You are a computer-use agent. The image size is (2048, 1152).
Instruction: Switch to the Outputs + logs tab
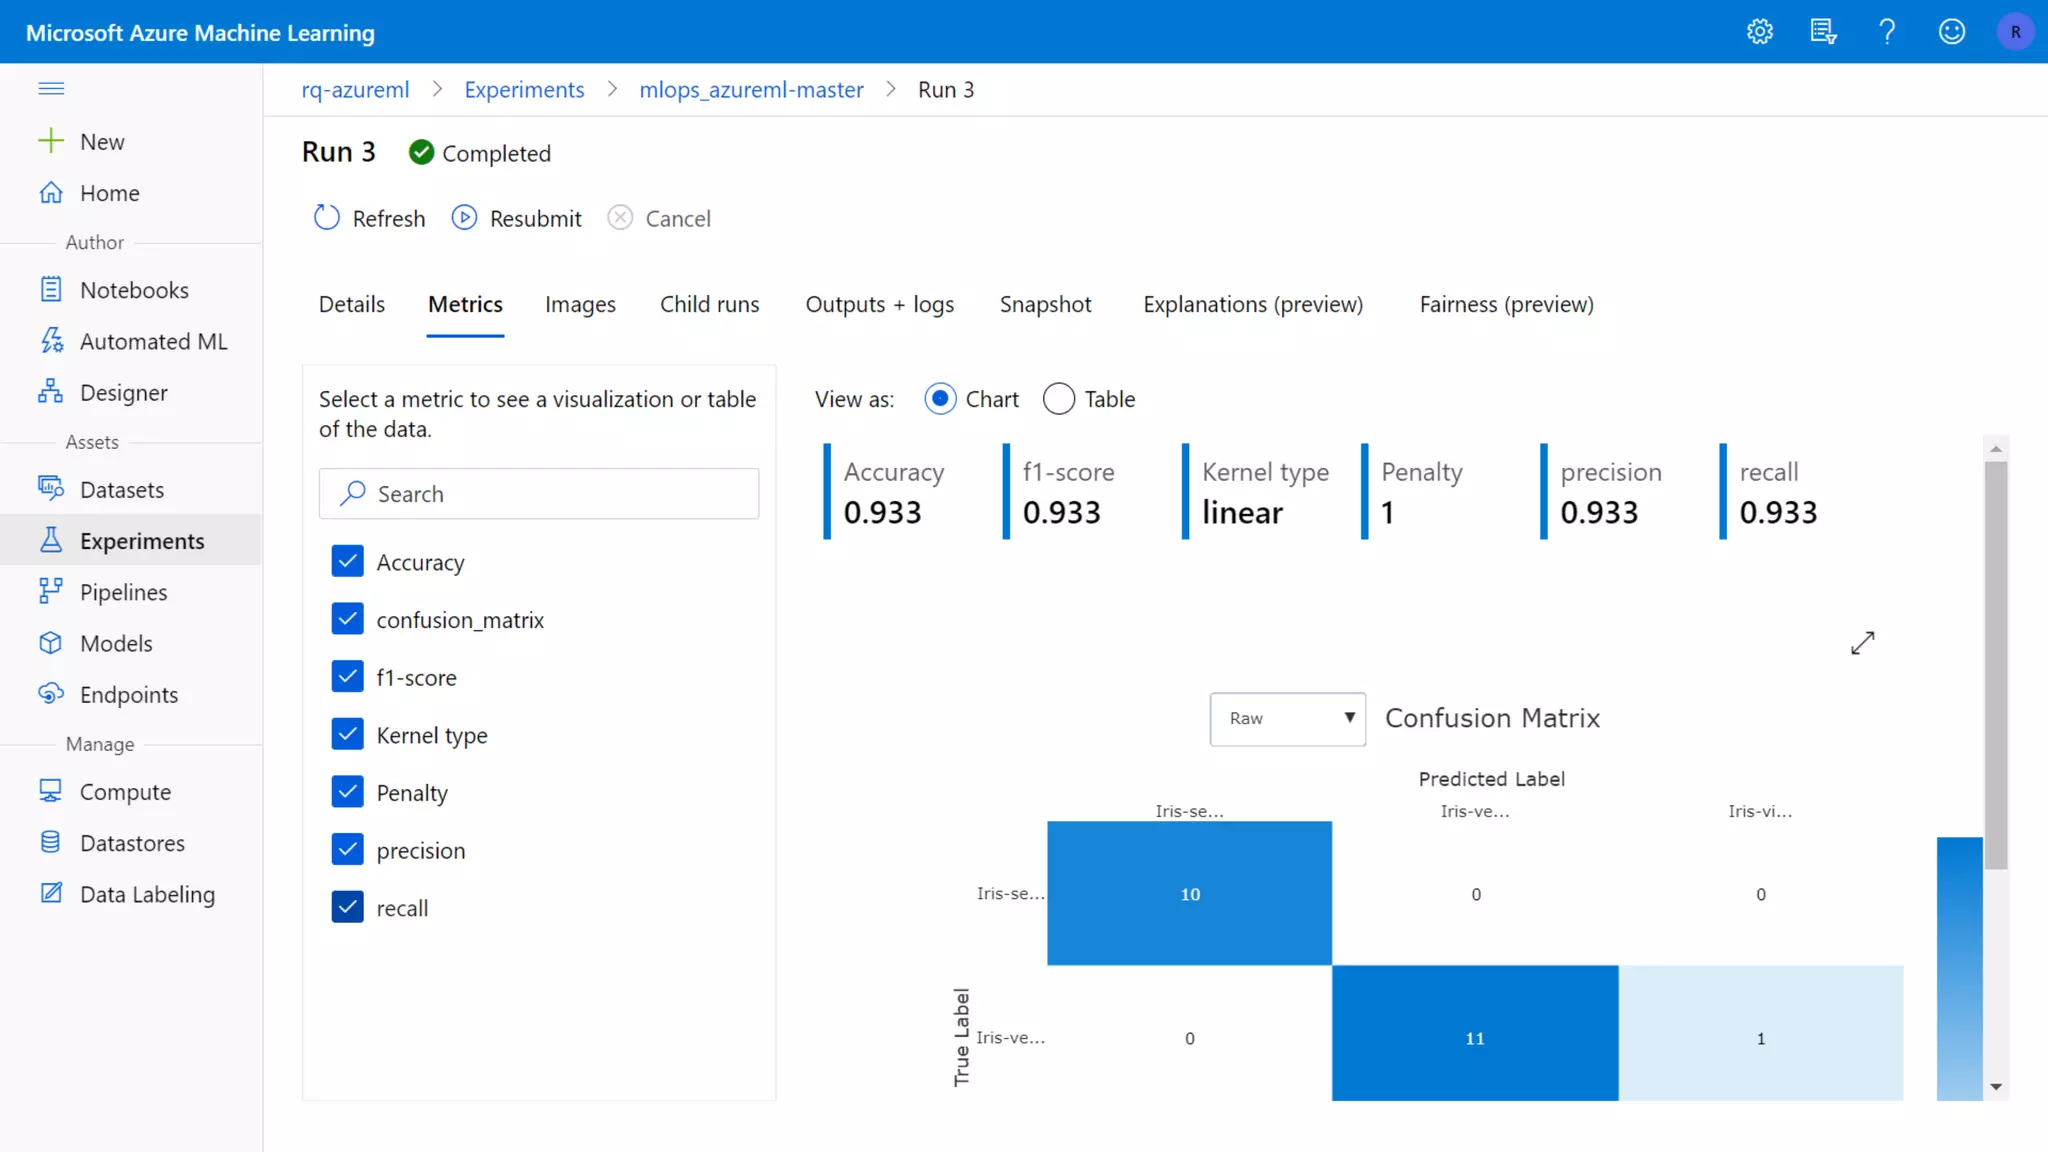879,305
